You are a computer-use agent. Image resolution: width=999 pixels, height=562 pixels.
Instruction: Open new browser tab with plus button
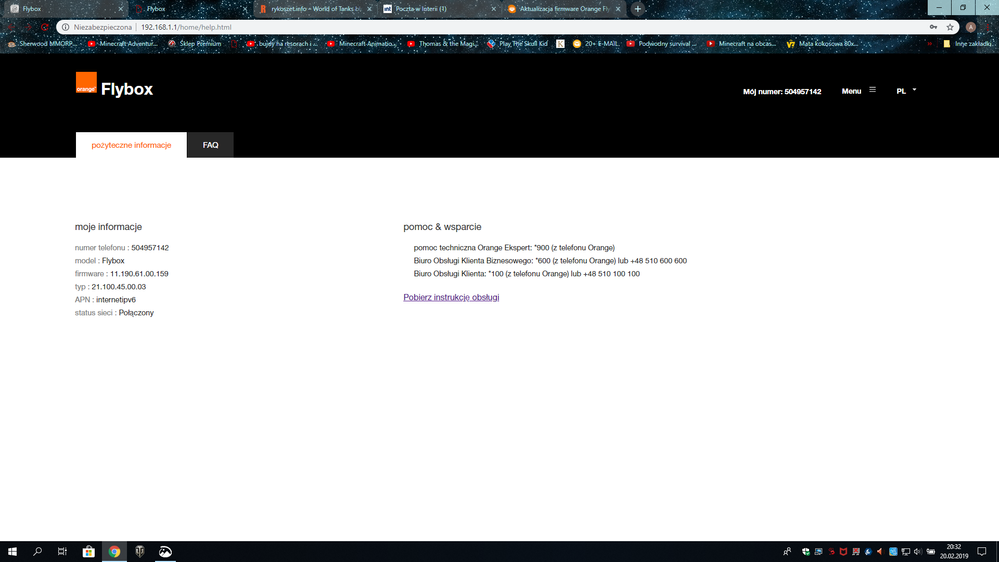click(x=638, y=9)
